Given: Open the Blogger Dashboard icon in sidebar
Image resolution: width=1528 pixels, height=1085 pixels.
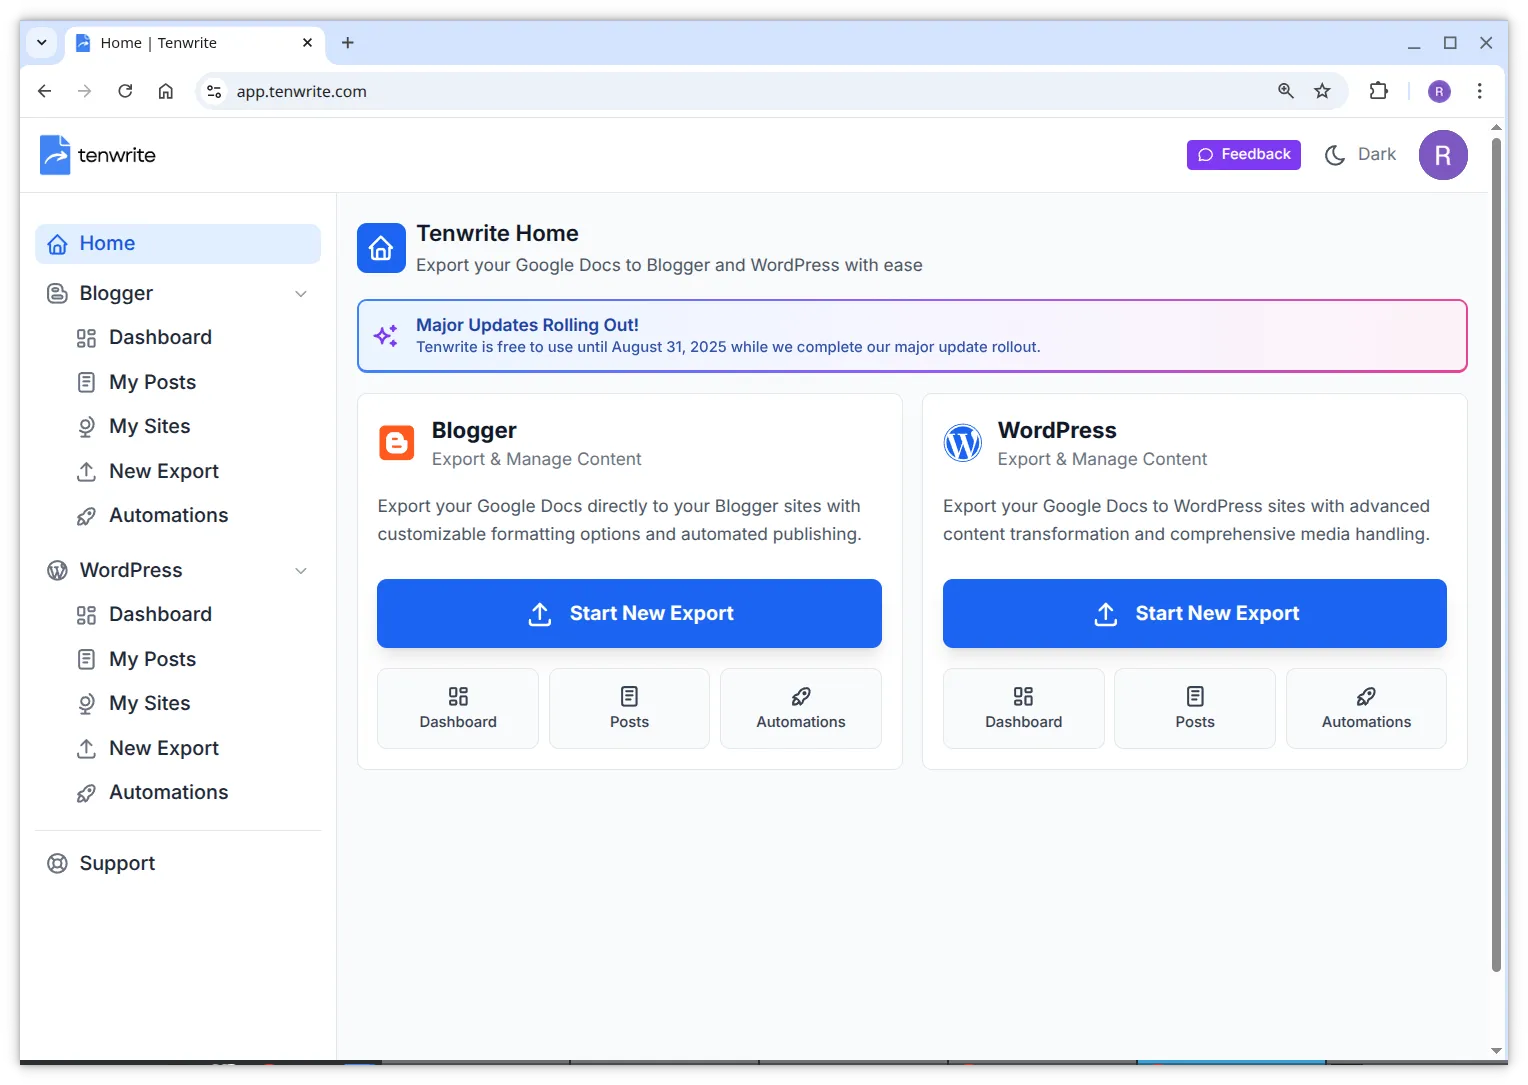Looking at the screenshot, I should pyautogui.click(x=85, y=337).
